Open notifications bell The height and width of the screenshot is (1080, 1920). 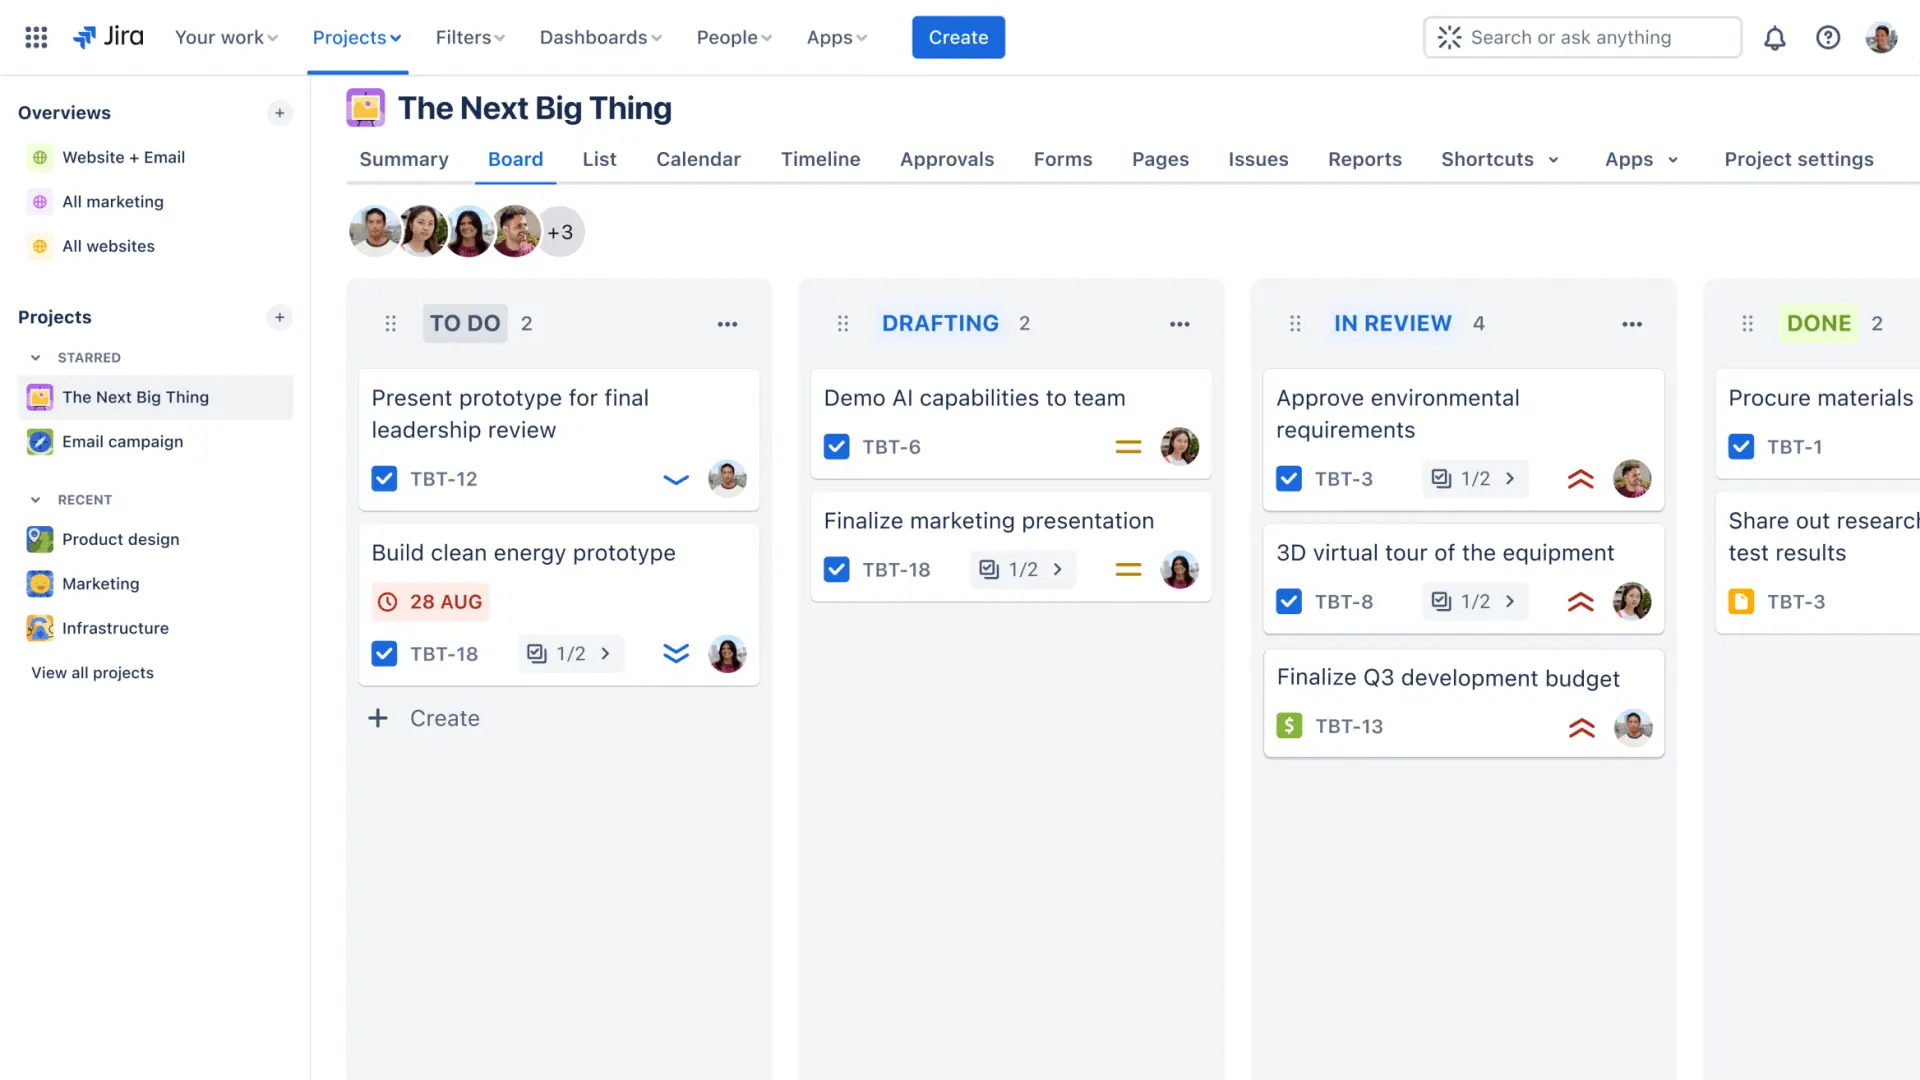coord(1775,37)
